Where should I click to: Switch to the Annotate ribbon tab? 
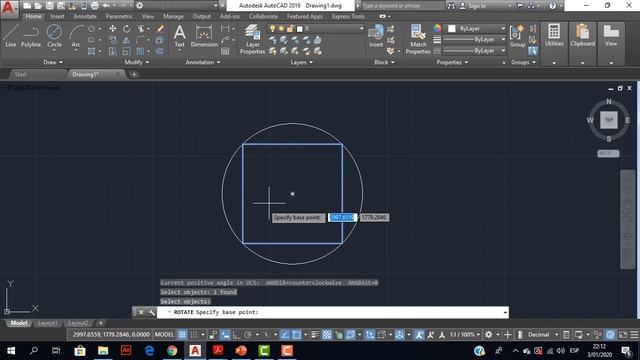(85, 16)
